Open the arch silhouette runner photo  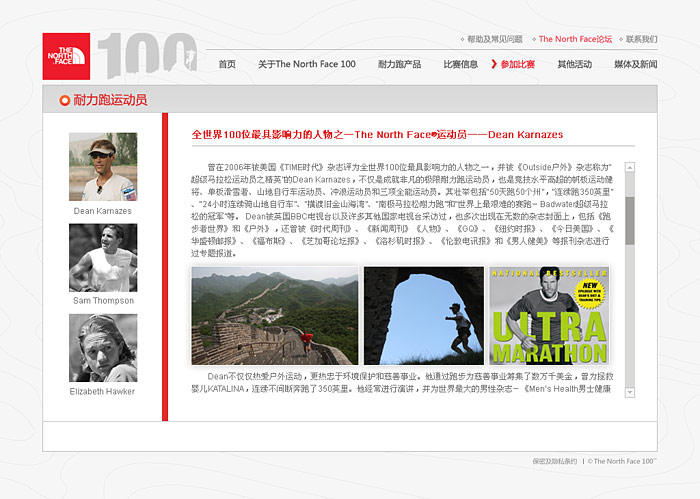[x=424, y=316]
